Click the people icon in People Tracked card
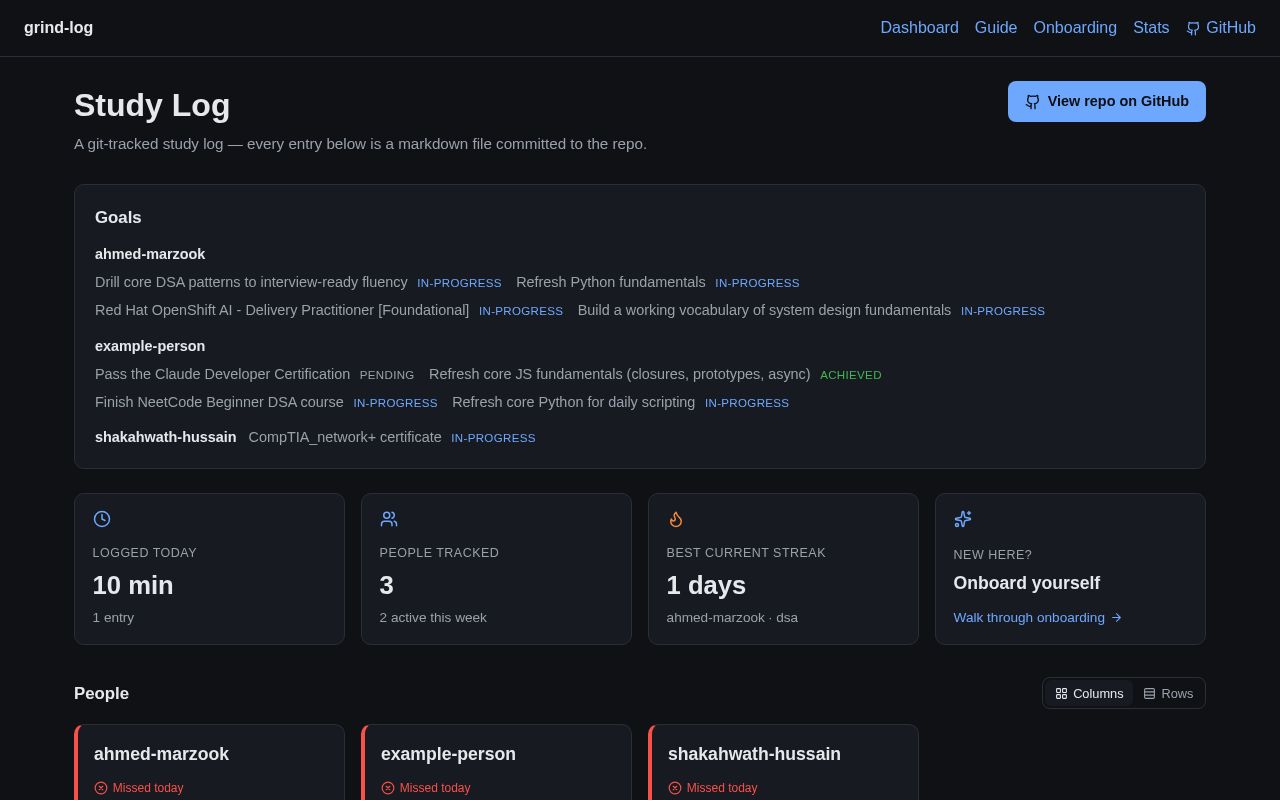1280x800 pixels. [389, 519]
